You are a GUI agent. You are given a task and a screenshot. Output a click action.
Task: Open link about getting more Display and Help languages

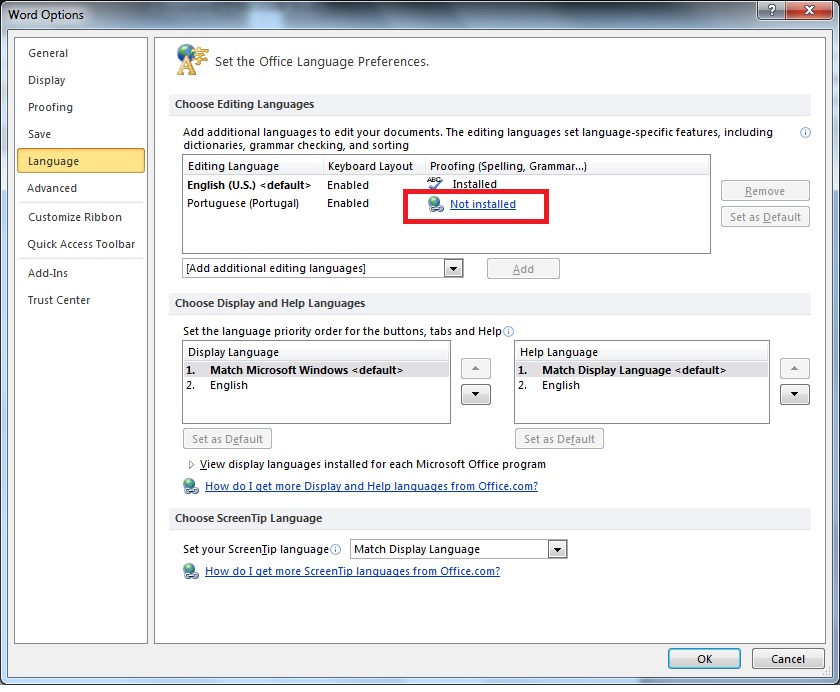coord(371,486)
